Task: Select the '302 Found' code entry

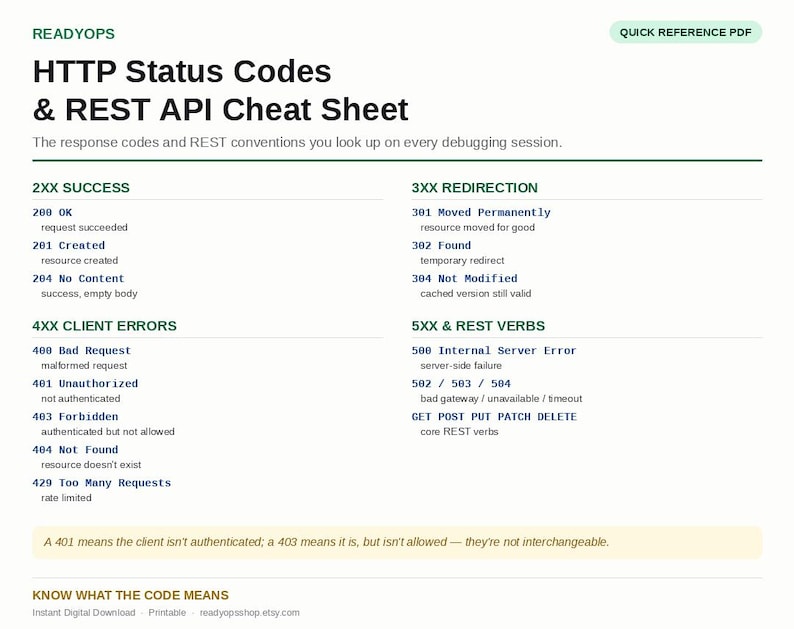Action: 441,245
